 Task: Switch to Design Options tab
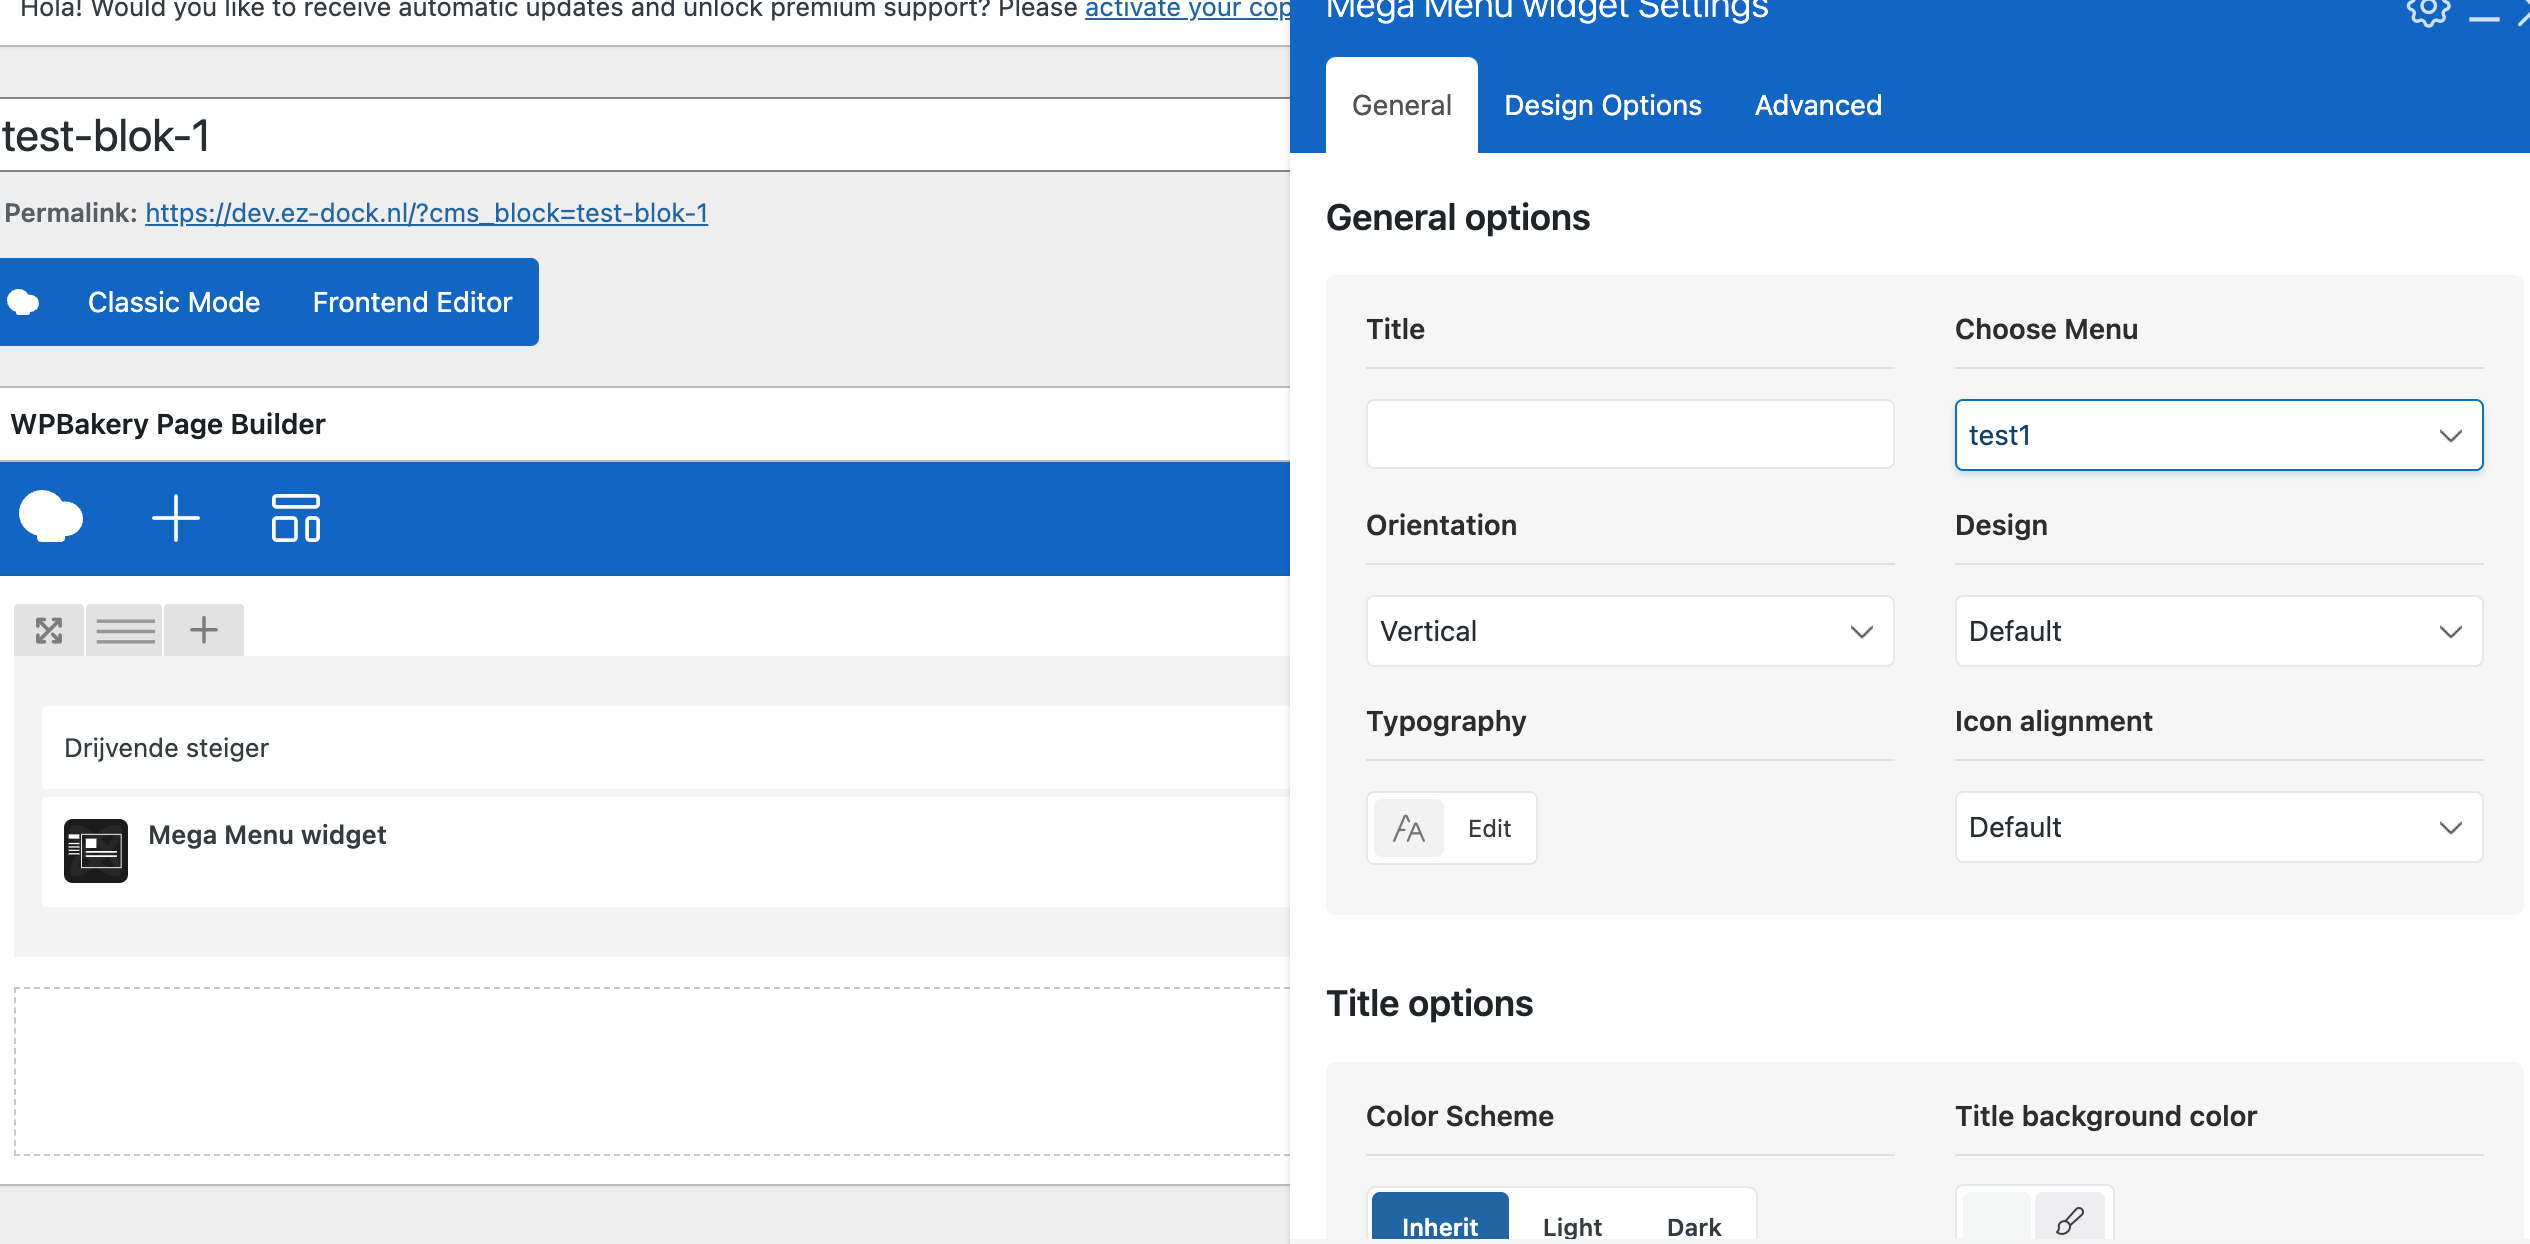(1602, 105)
